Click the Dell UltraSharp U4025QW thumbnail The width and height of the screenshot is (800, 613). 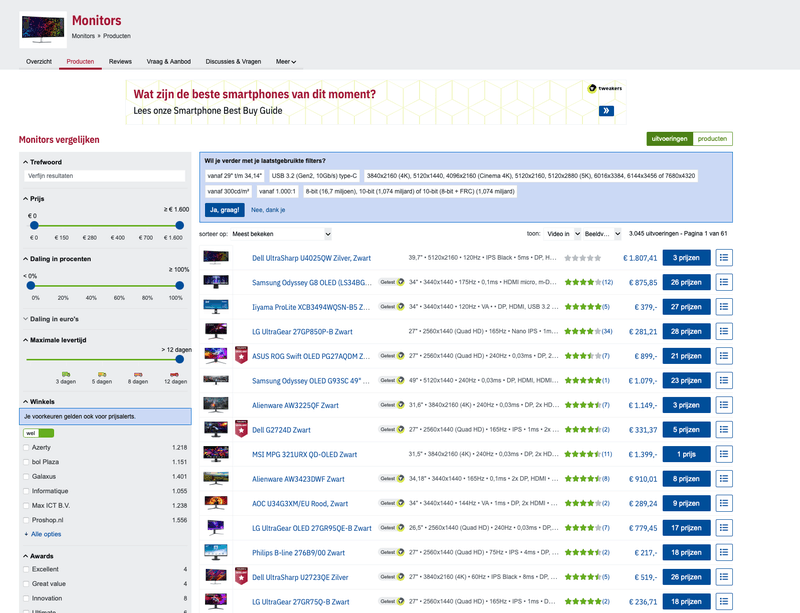click(216, 257)
